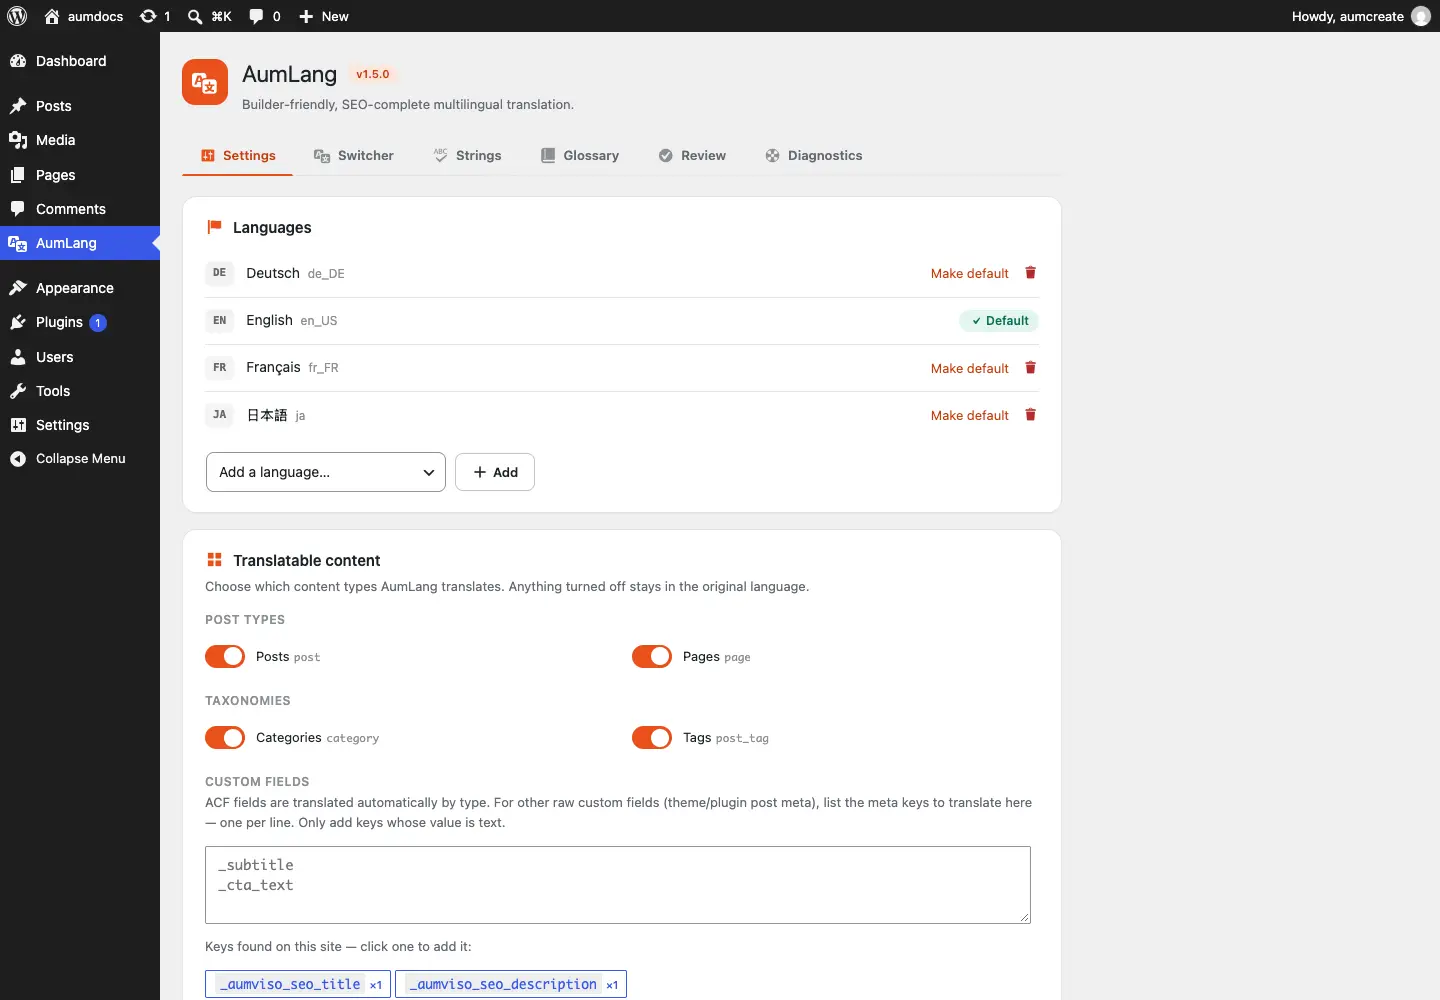Make Deutsch the default language
Image resolution: width=1440 pixels, height=1000 pixels.
970,273
